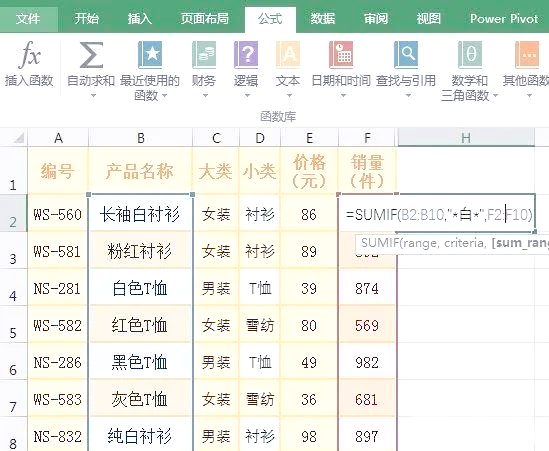This screenshot has width=549, height=451.
Task: Click price cell with value 98
Action: coord(309,435)
